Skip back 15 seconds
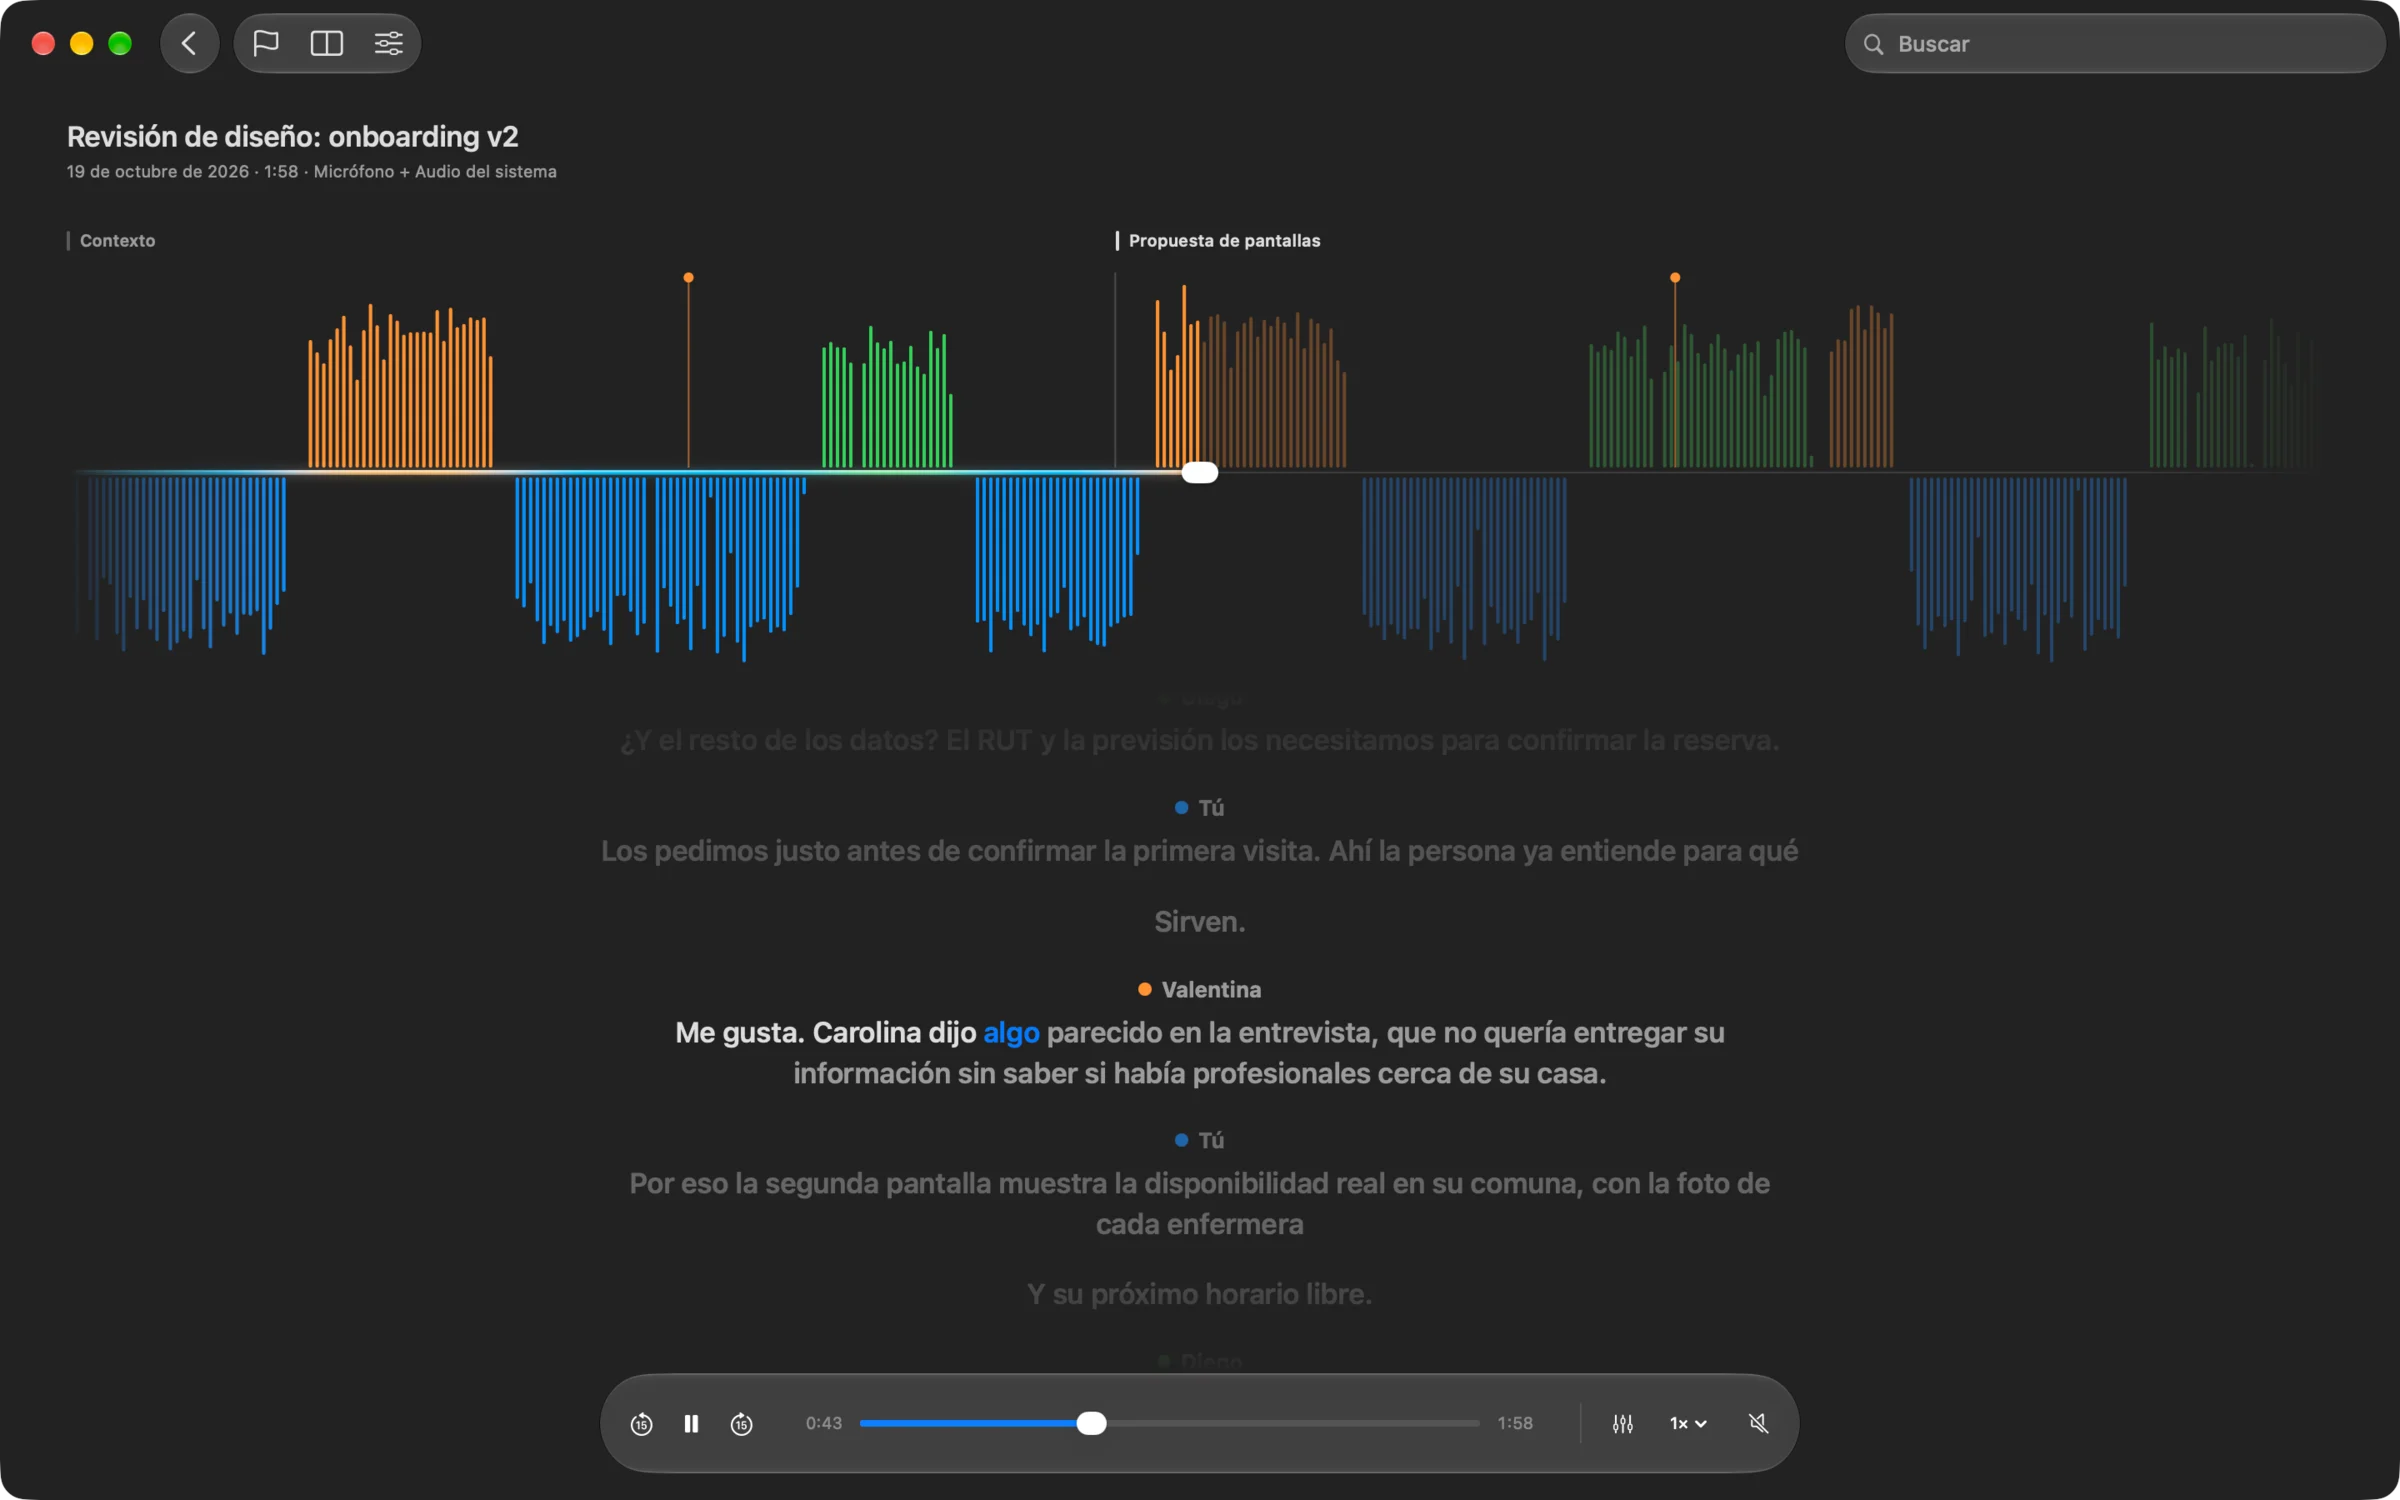Image resolution: width=2400 pixels, height=1500 pixels. 642,1423
